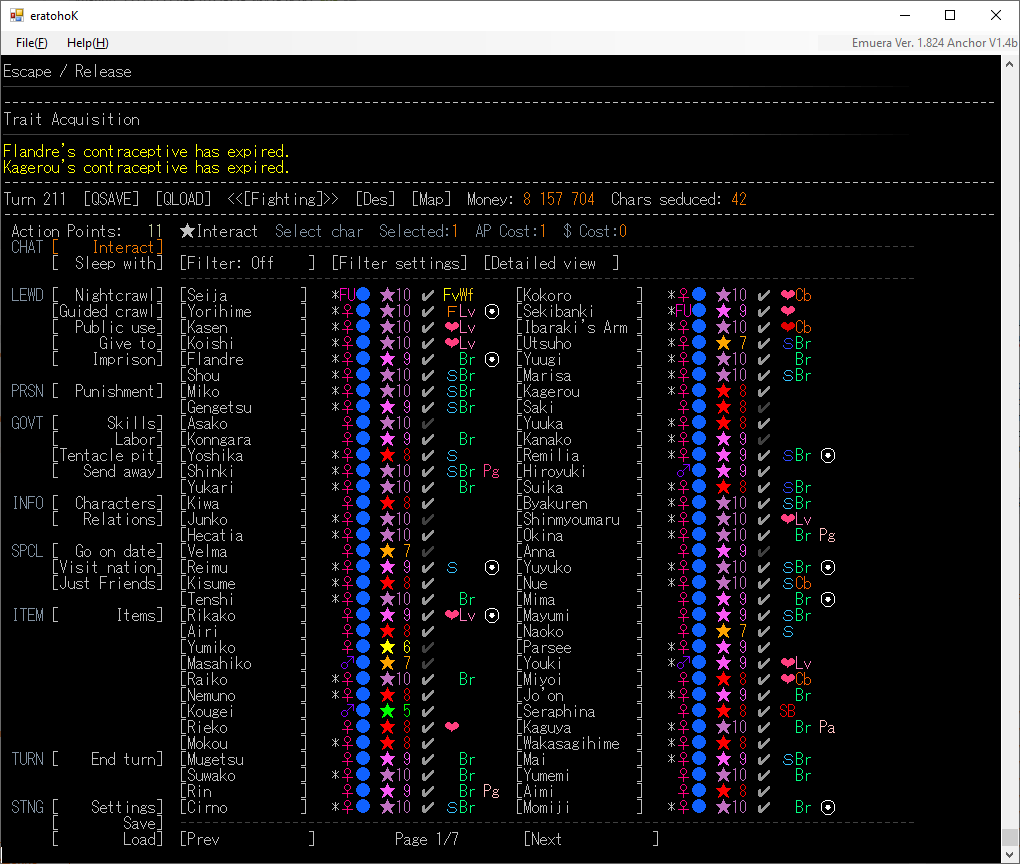The width and height of the screenshot is (1020, 864).
Task: Toggle the circled dot in Flandre's row
Action: point(492,360)
